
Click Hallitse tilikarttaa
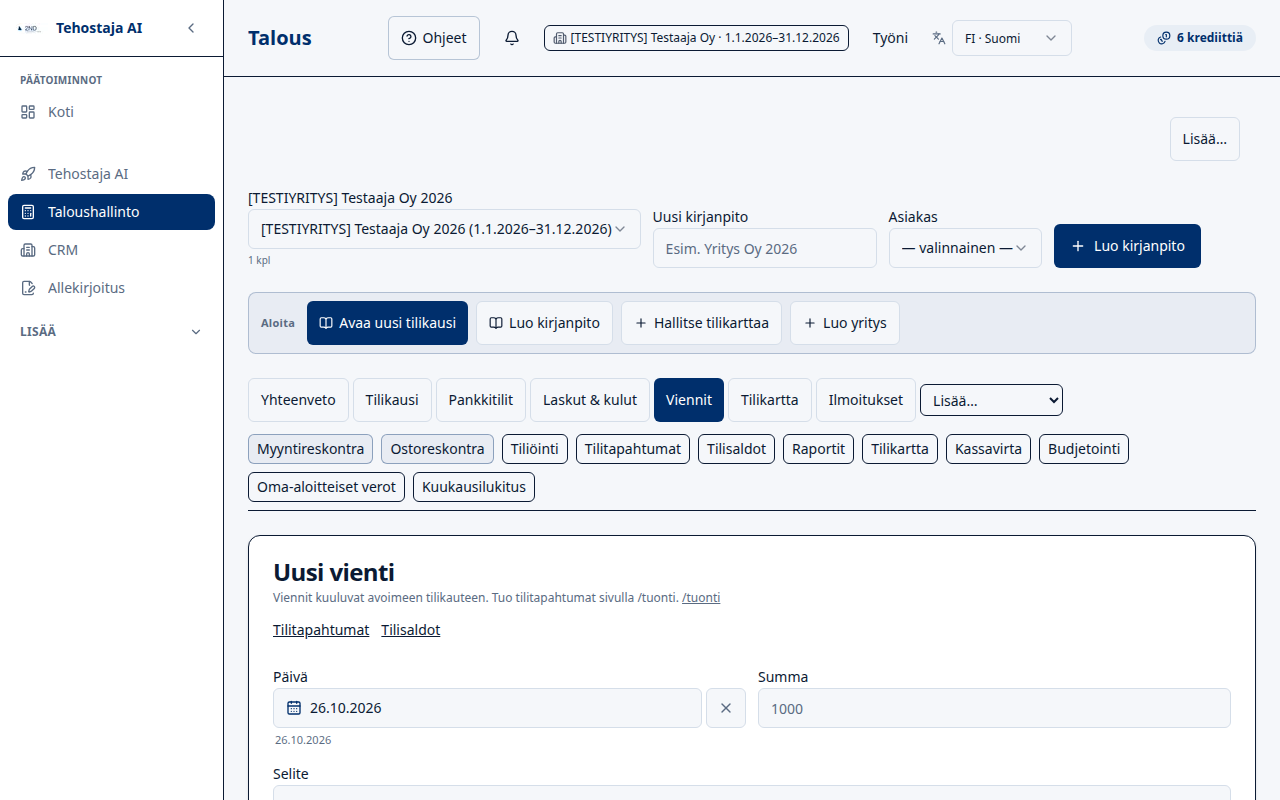pyautogui.click(x=701, y=323)
